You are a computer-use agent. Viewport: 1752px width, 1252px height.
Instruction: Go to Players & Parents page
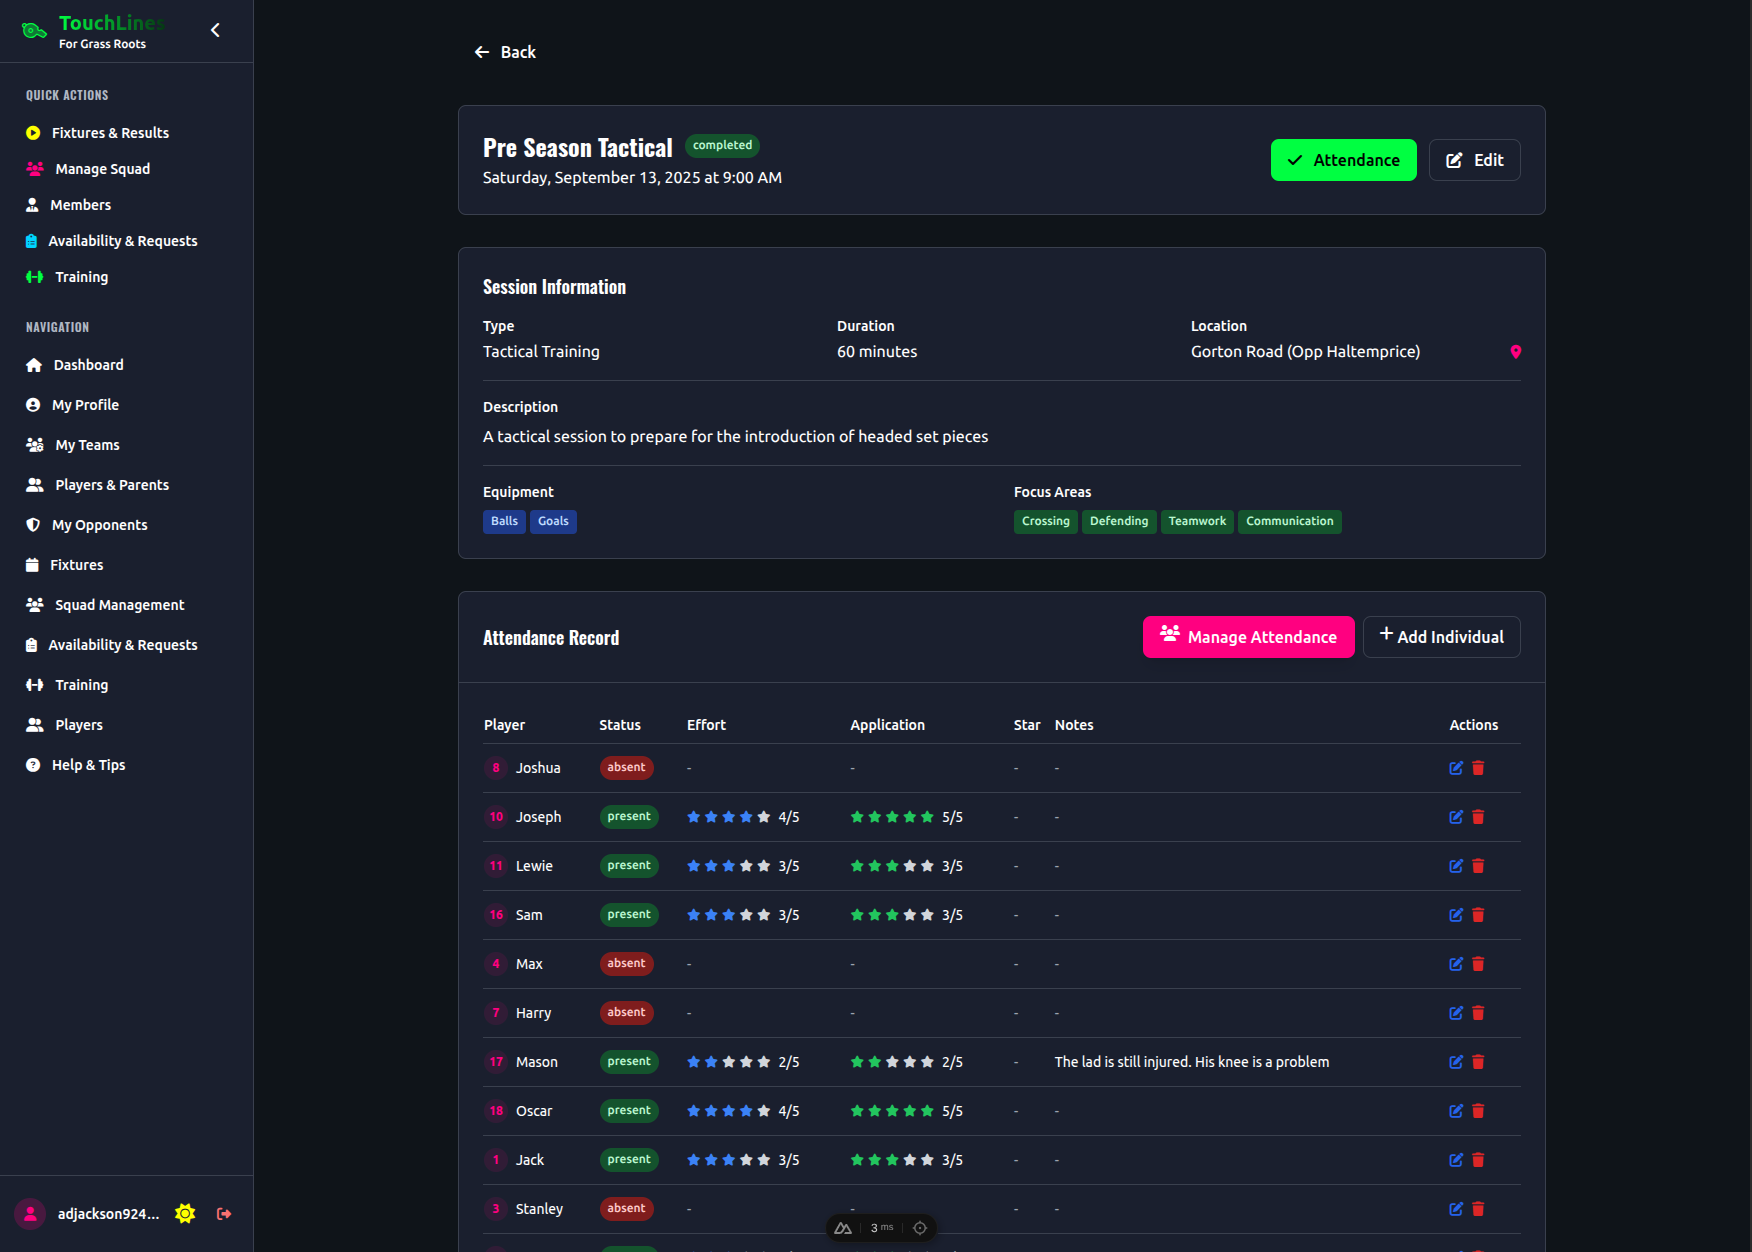110,484
